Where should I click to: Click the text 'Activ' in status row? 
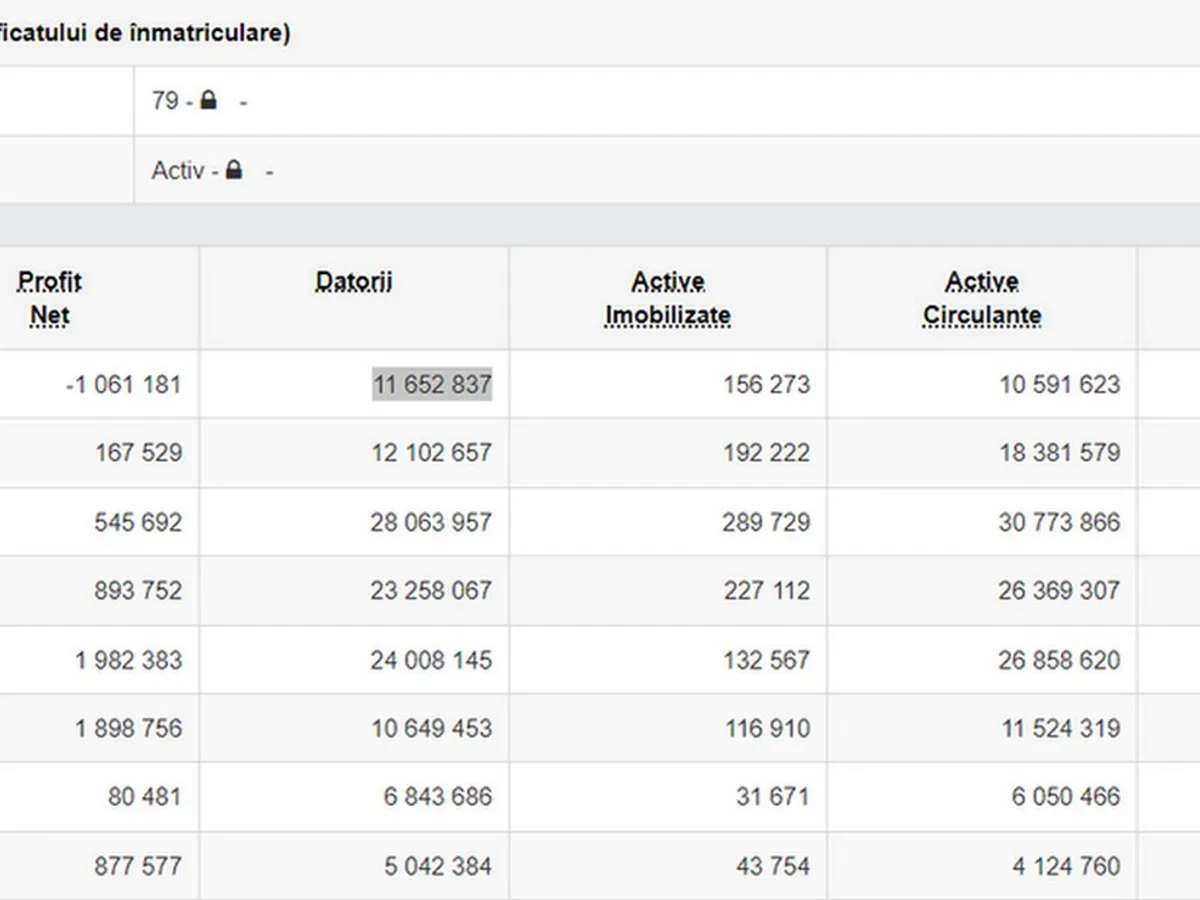[177, 170]
